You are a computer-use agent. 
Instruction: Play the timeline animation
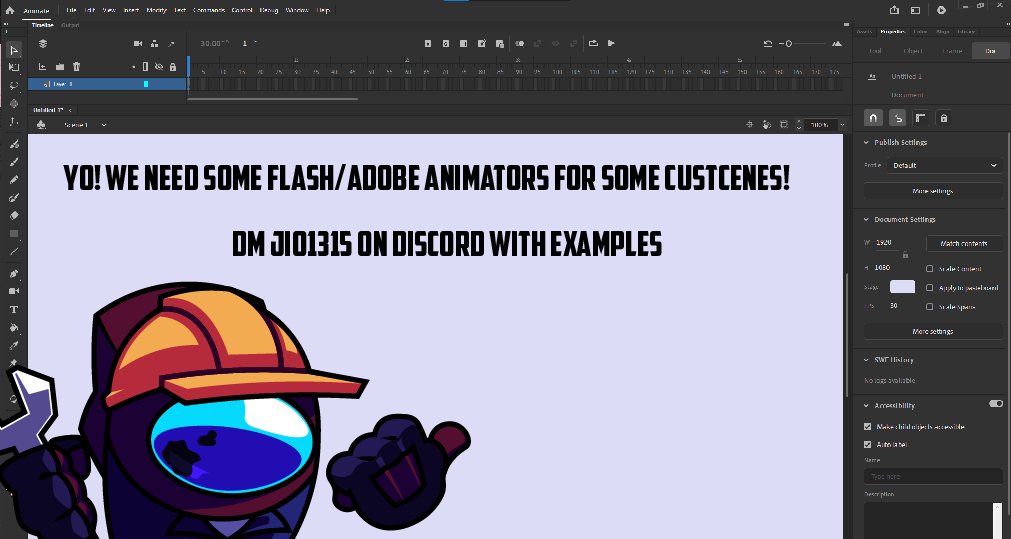click(611, 43)
